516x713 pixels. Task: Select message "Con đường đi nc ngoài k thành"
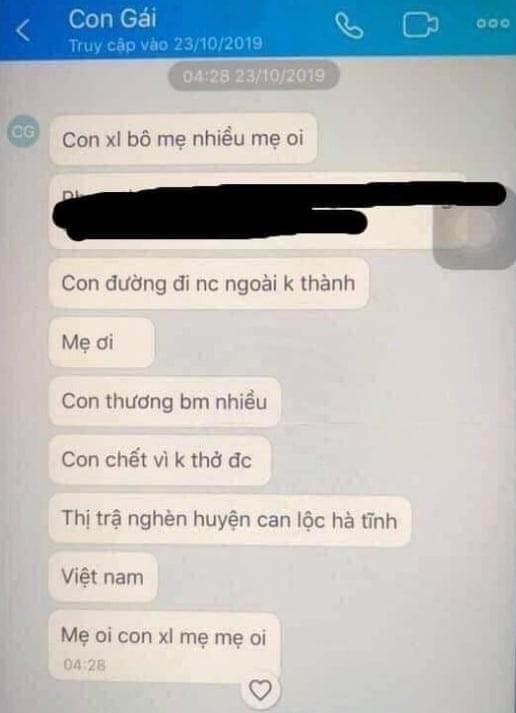coord(209,284)
